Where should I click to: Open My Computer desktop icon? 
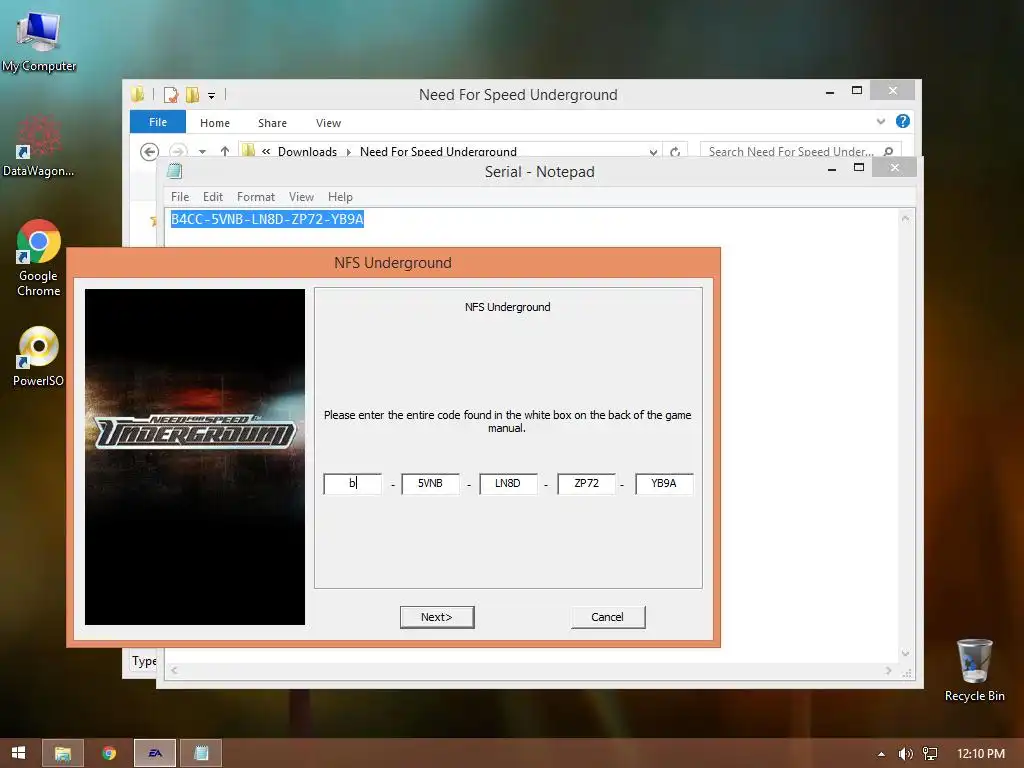(x=39, y=40)
